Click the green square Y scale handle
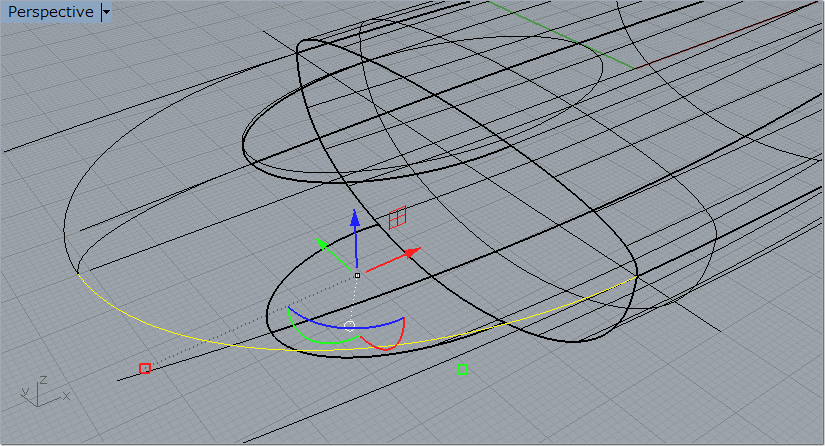 pyautogui.click(x=462, y=369)
